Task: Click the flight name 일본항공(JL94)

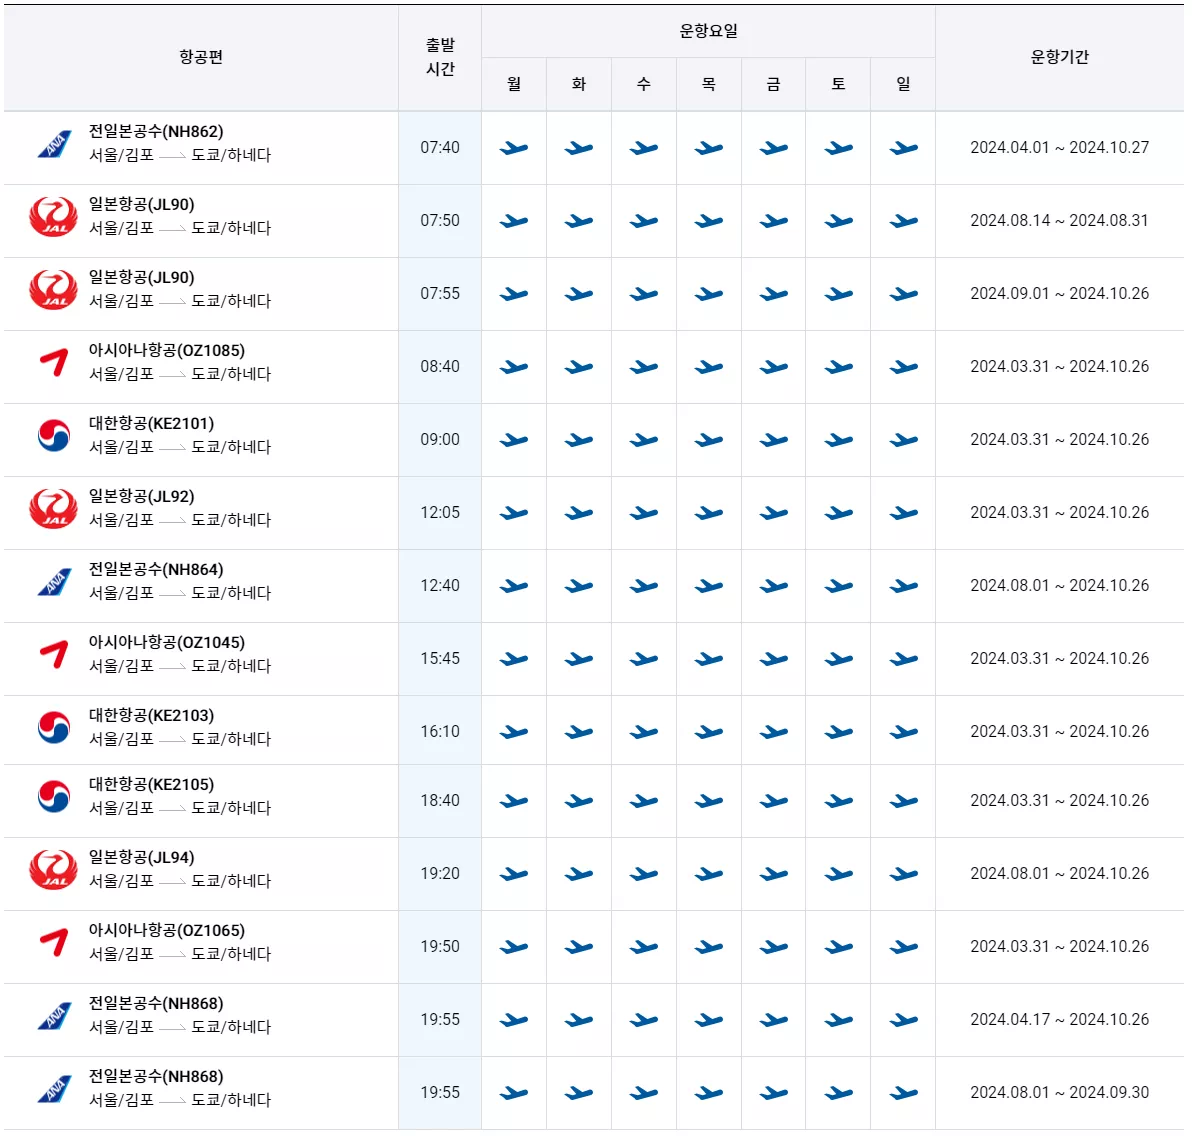Action: pos(141,857)
